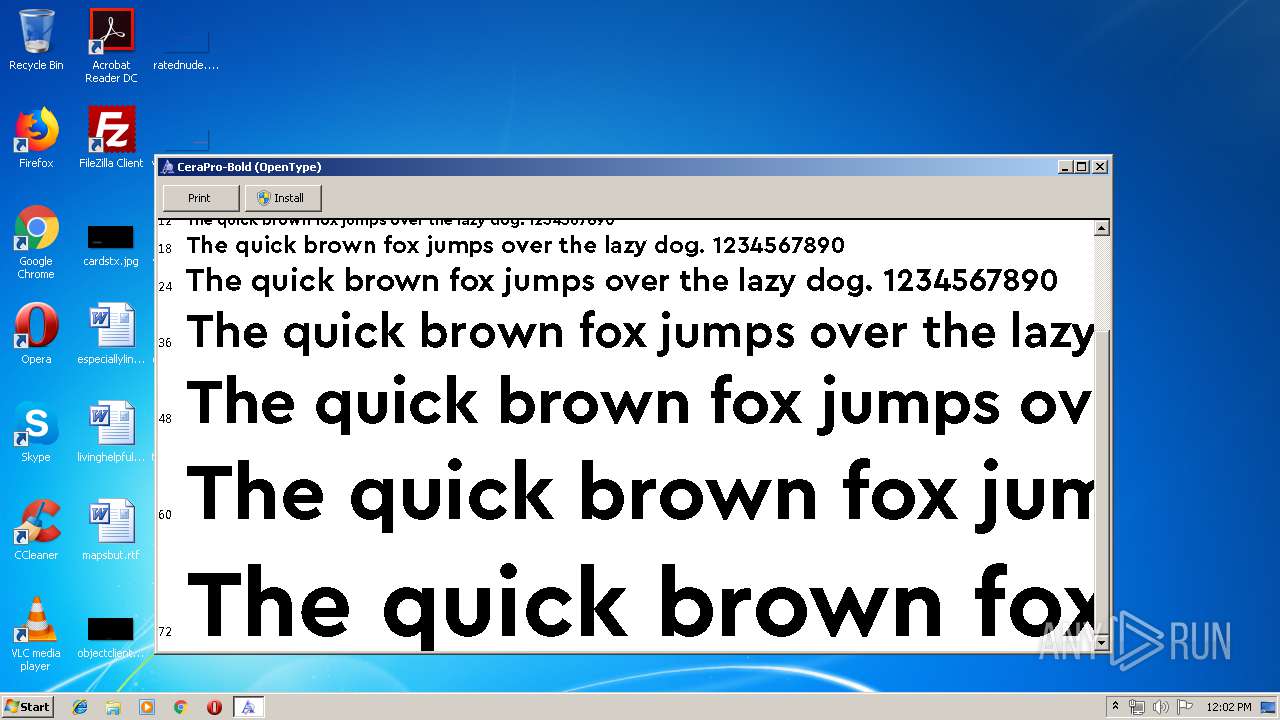Open the Opera browser shortcut

coord(36,334)
